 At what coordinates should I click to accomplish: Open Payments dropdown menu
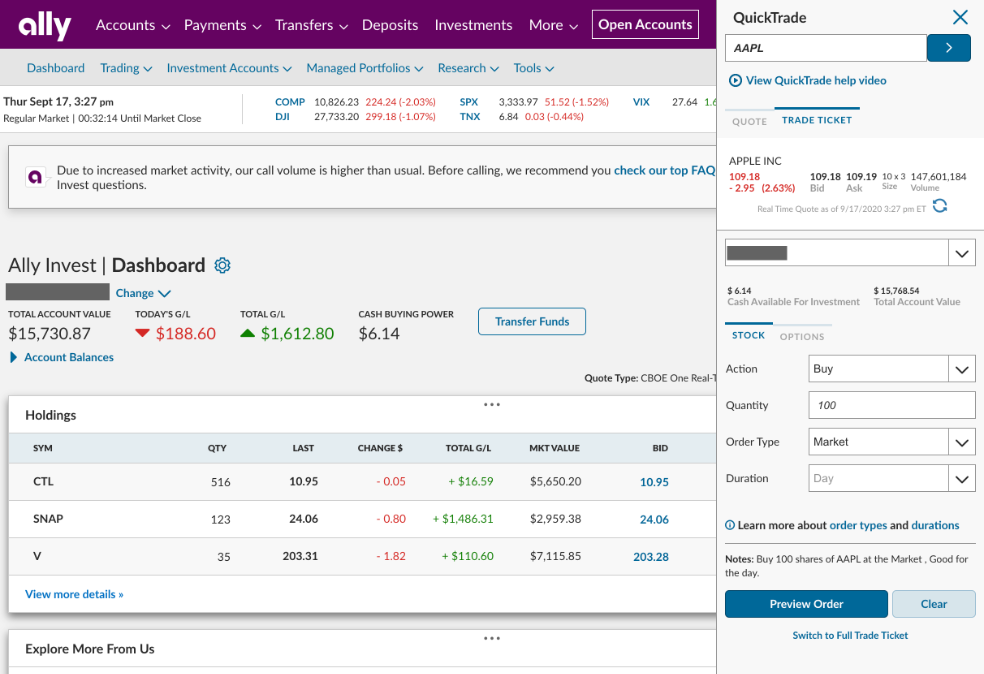click(x=222, y=25)
